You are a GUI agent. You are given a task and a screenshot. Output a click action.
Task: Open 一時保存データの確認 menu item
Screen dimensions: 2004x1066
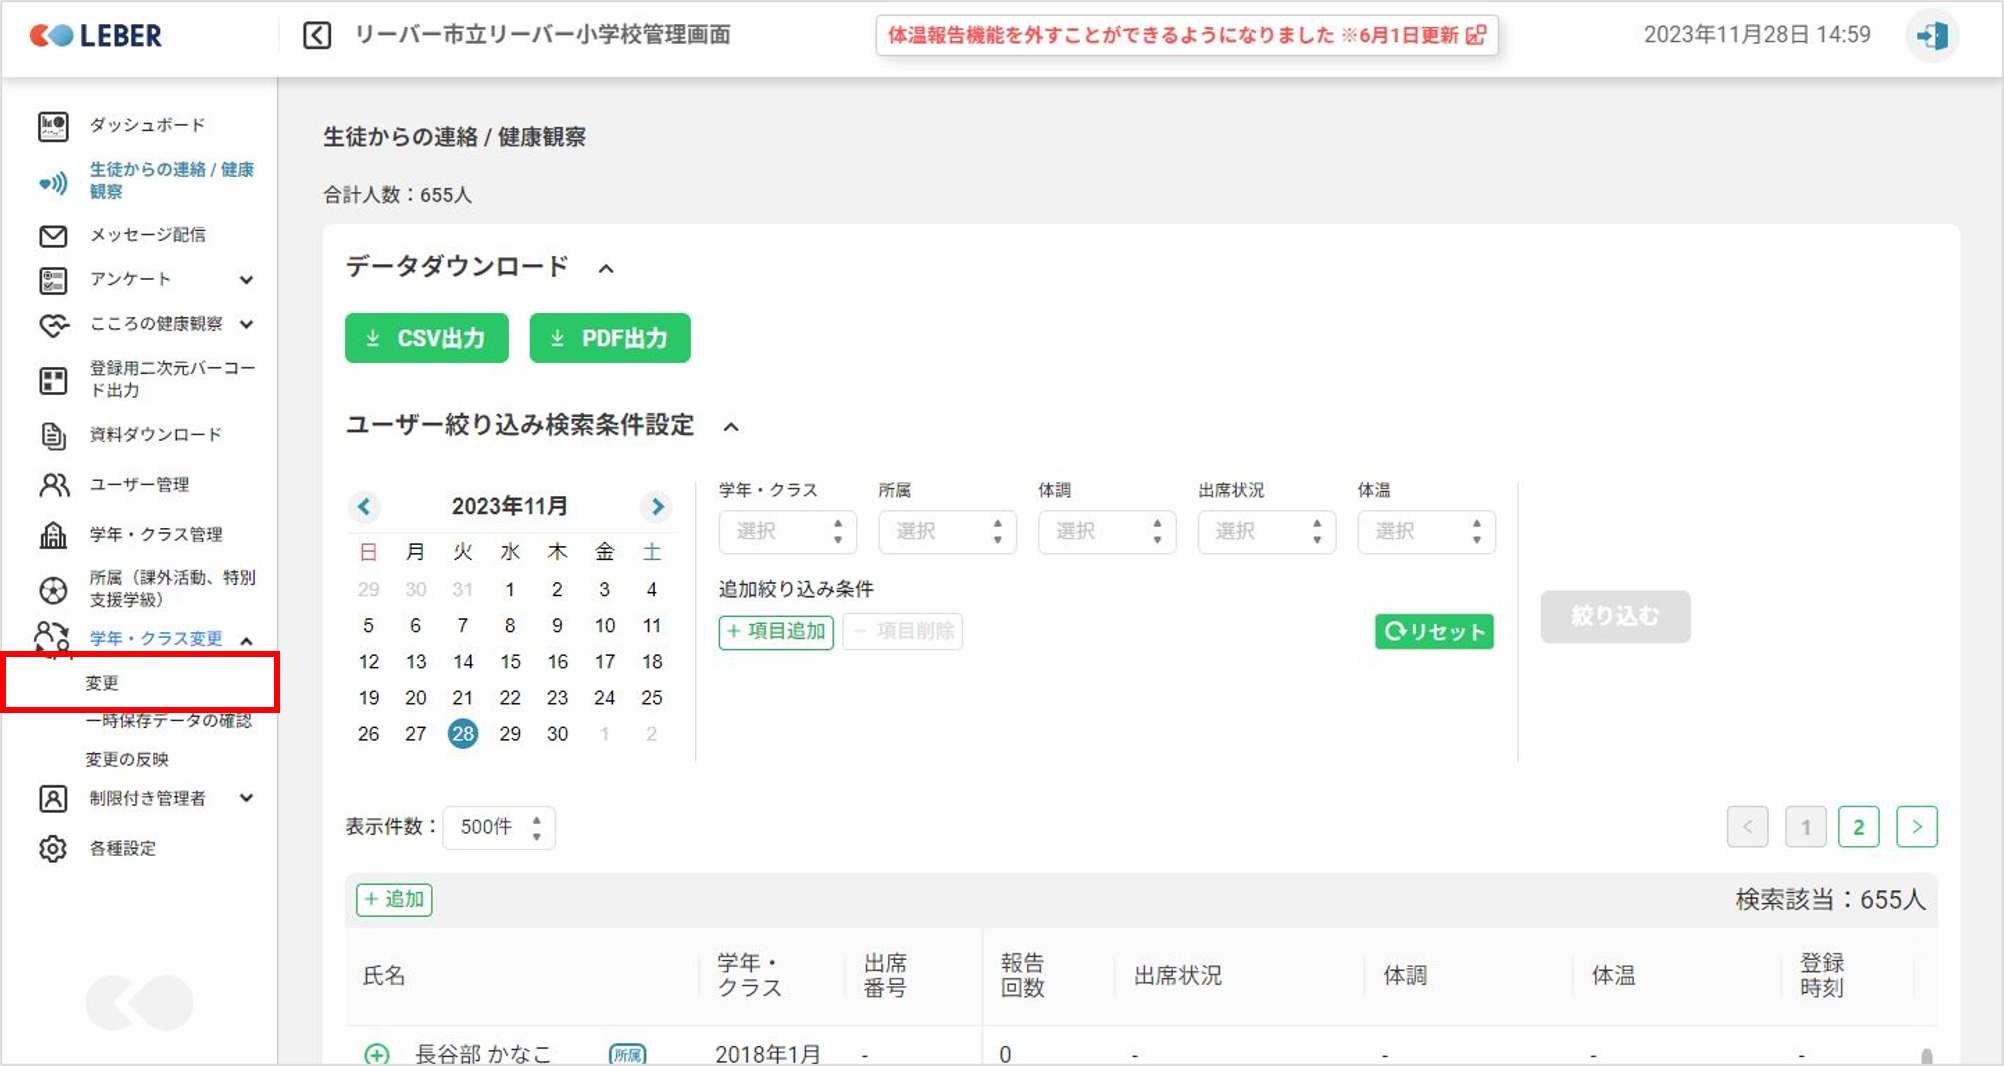click(168, 721)
